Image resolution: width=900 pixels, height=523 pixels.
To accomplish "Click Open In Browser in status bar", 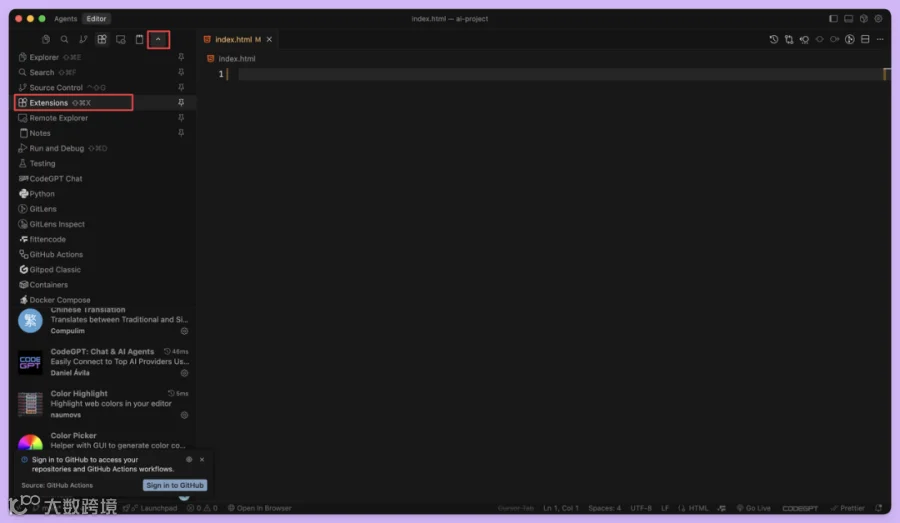I will tap(259, 509).
